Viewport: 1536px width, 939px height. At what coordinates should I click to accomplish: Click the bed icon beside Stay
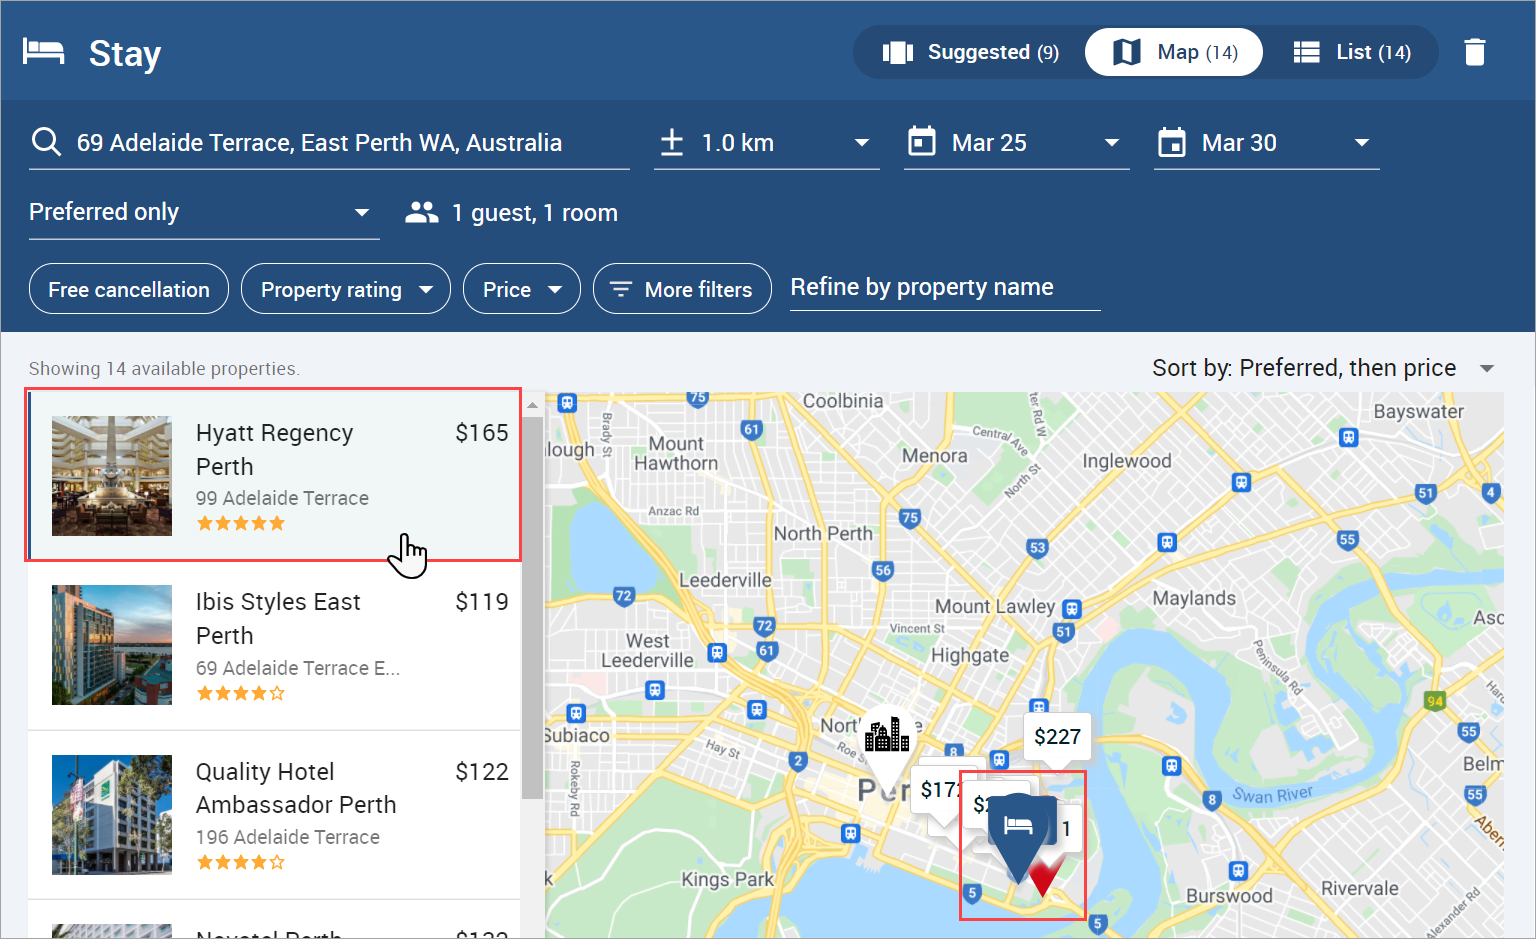click(44, 51)
